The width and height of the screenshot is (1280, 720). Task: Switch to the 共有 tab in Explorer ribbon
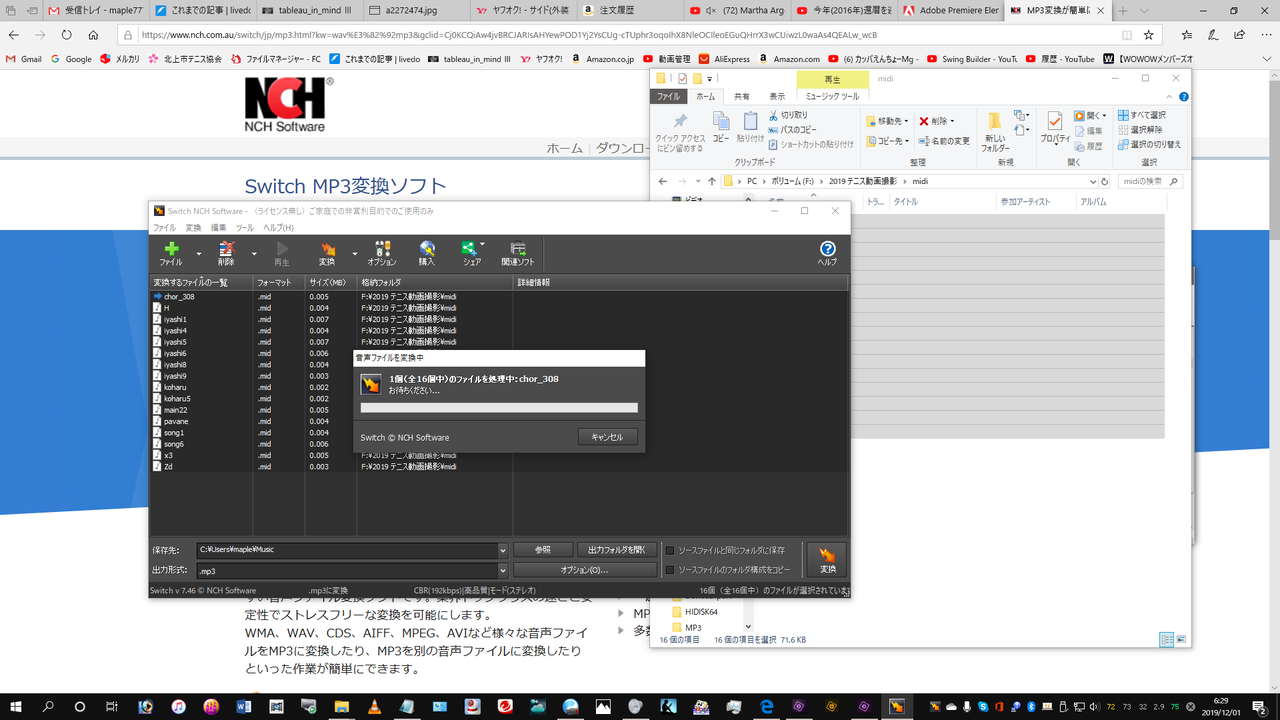(741, 97)
